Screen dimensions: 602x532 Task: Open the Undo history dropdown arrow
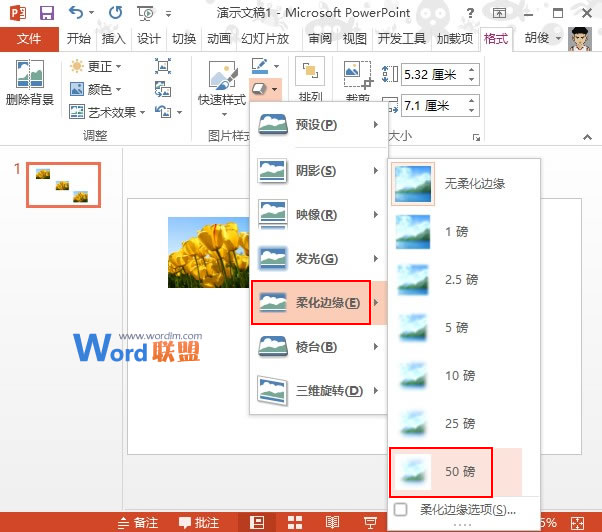[x=91, y=13]
